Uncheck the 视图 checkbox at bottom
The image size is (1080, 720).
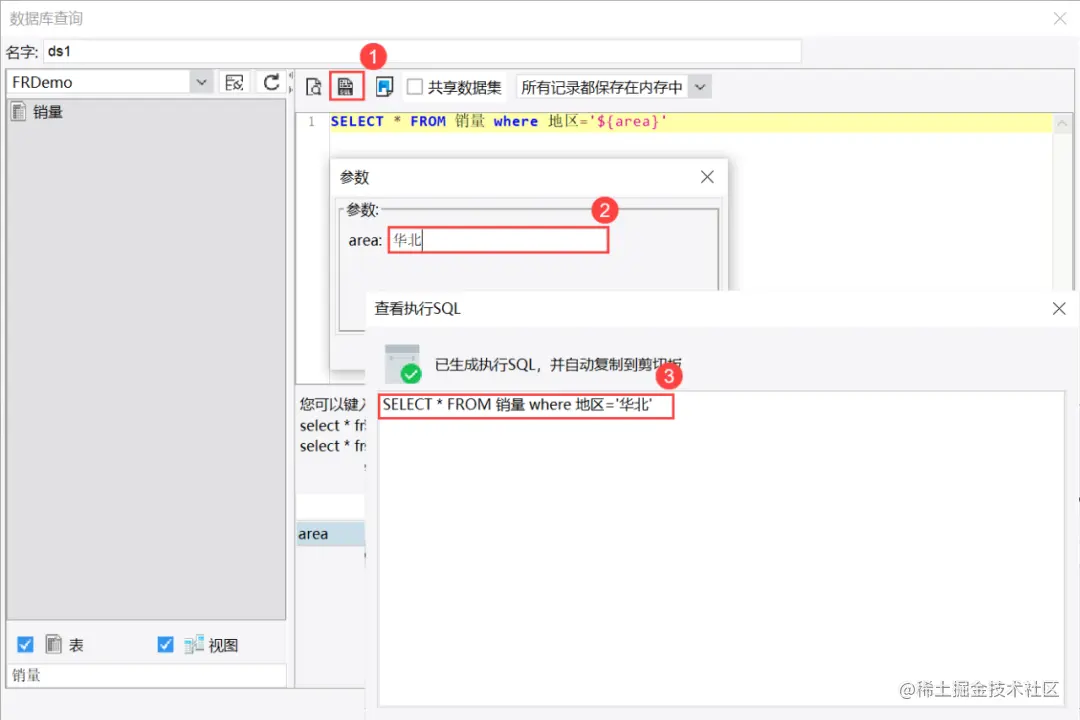click(165, 645)
